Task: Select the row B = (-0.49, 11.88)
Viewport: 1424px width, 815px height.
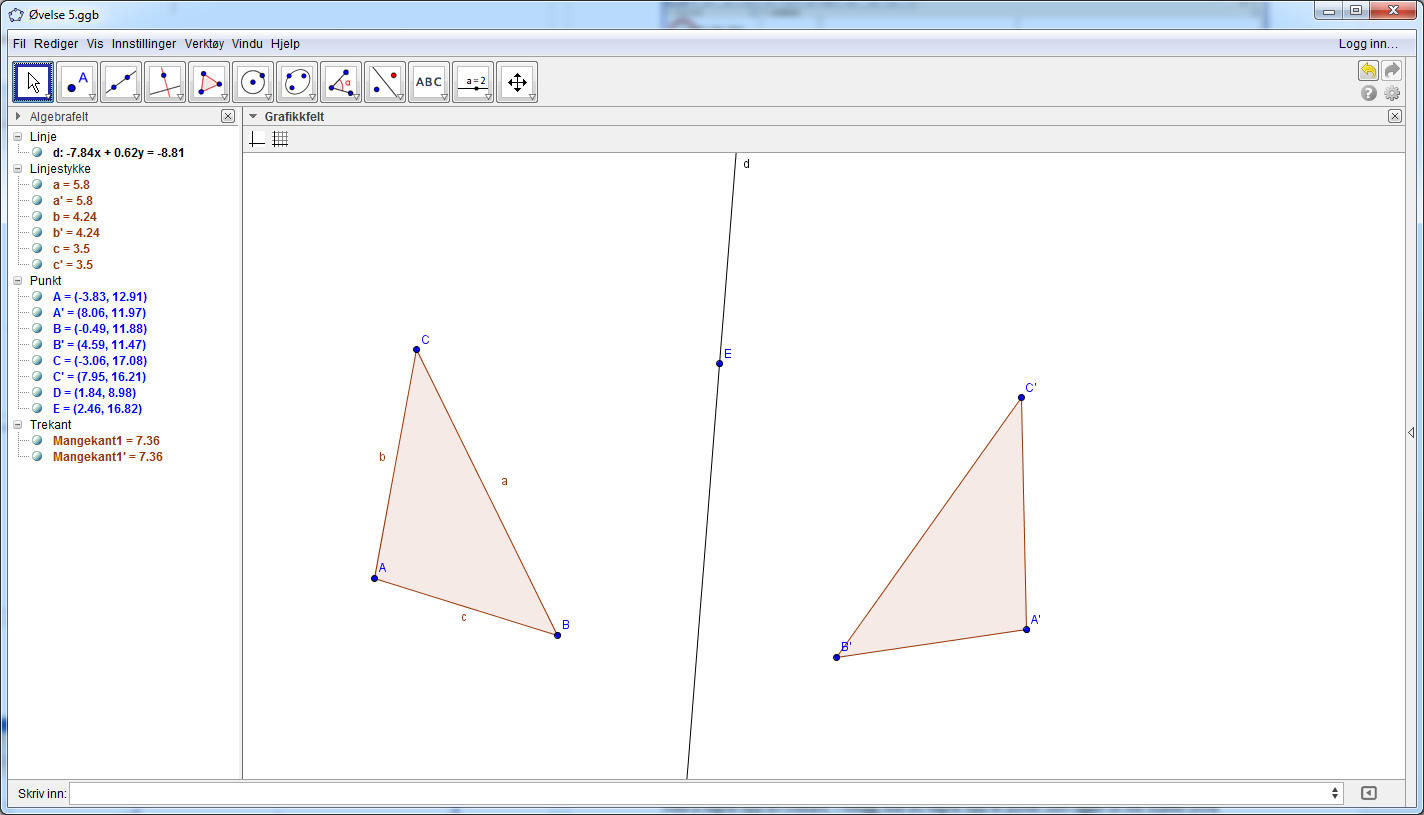Action: 100,329
